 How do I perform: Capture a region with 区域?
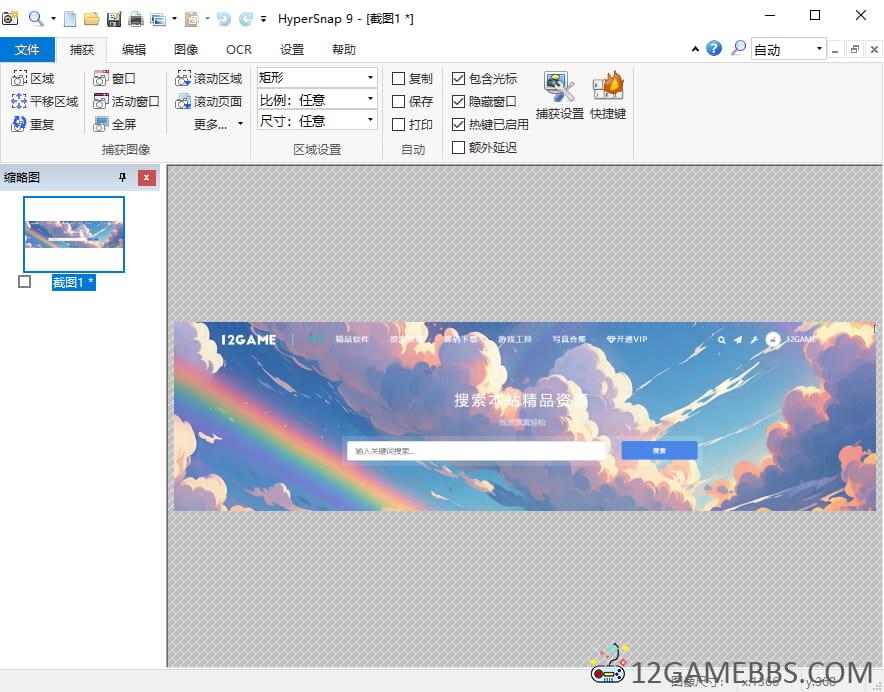pyautogui.click(x=33, y=78)
